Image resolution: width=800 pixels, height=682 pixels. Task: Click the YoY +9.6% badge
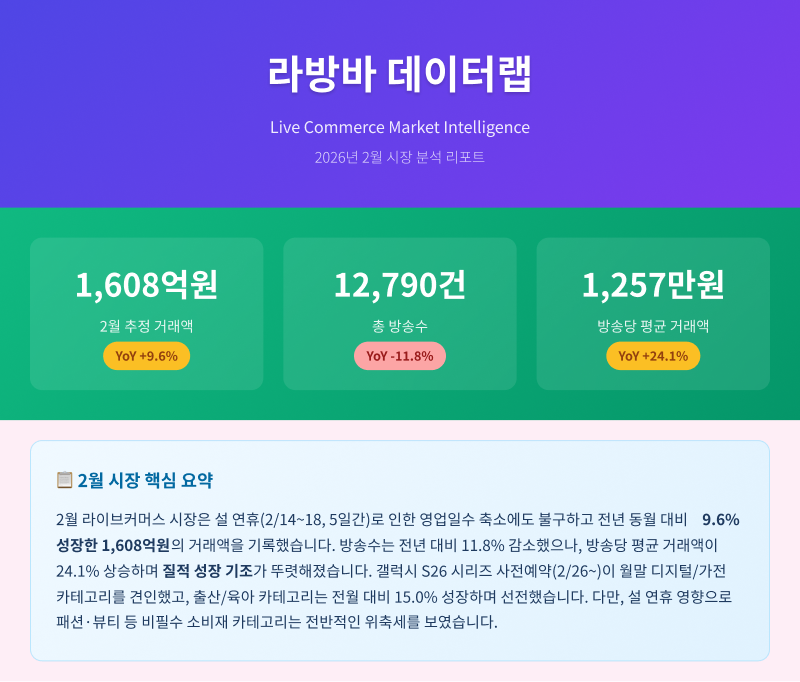[147, 356]
